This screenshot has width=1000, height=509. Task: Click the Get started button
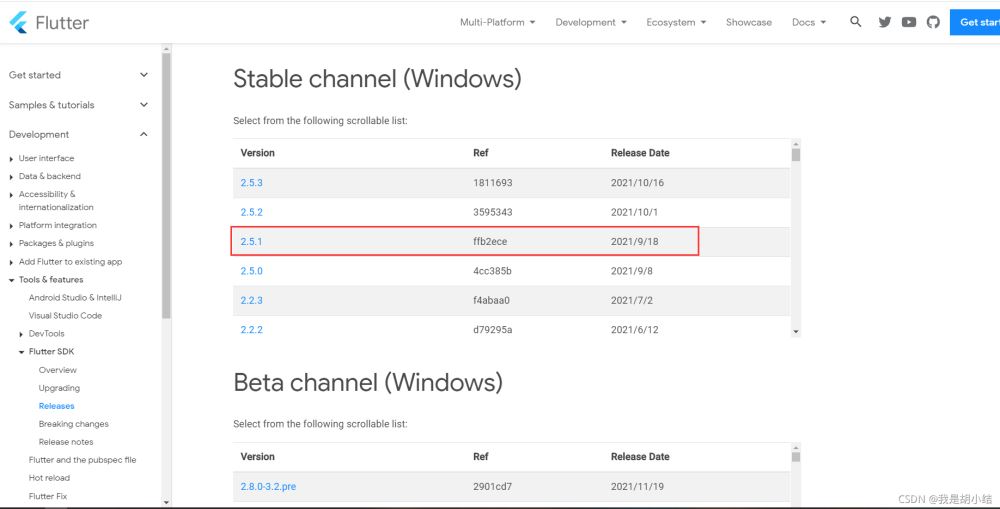[975, 22]
